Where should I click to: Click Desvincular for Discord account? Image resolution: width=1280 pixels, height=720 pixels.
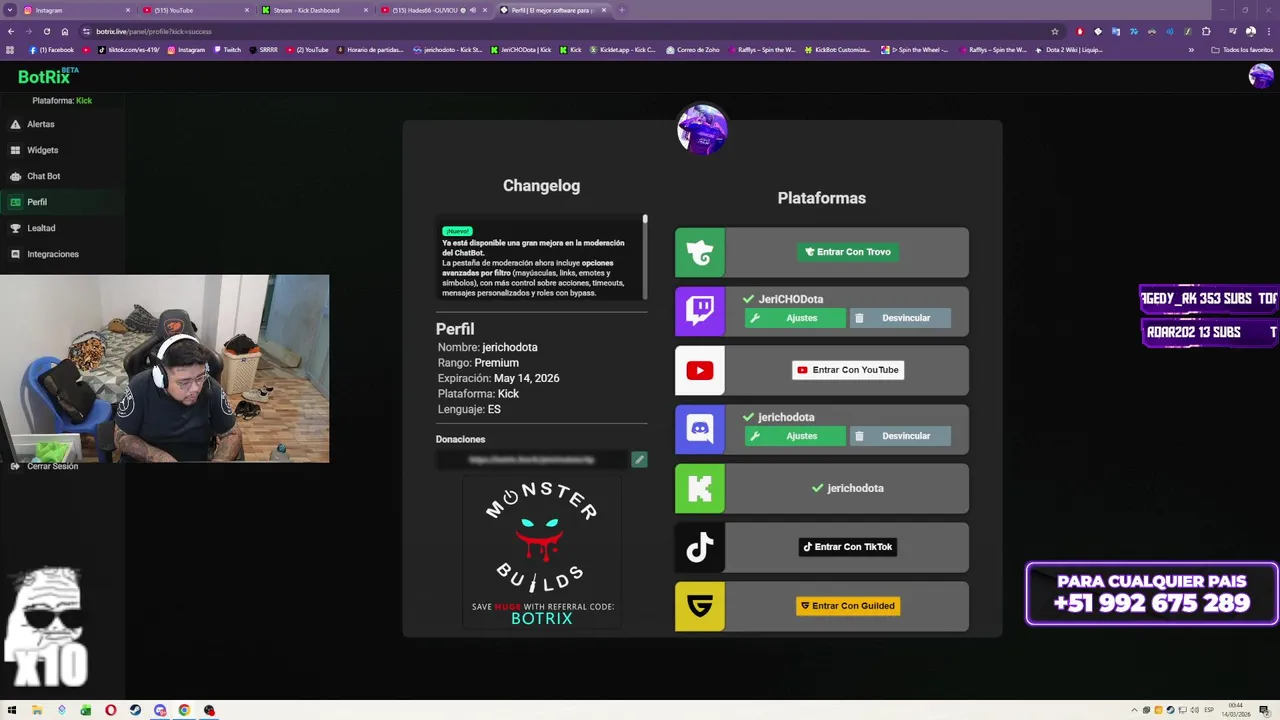[900, 436]
